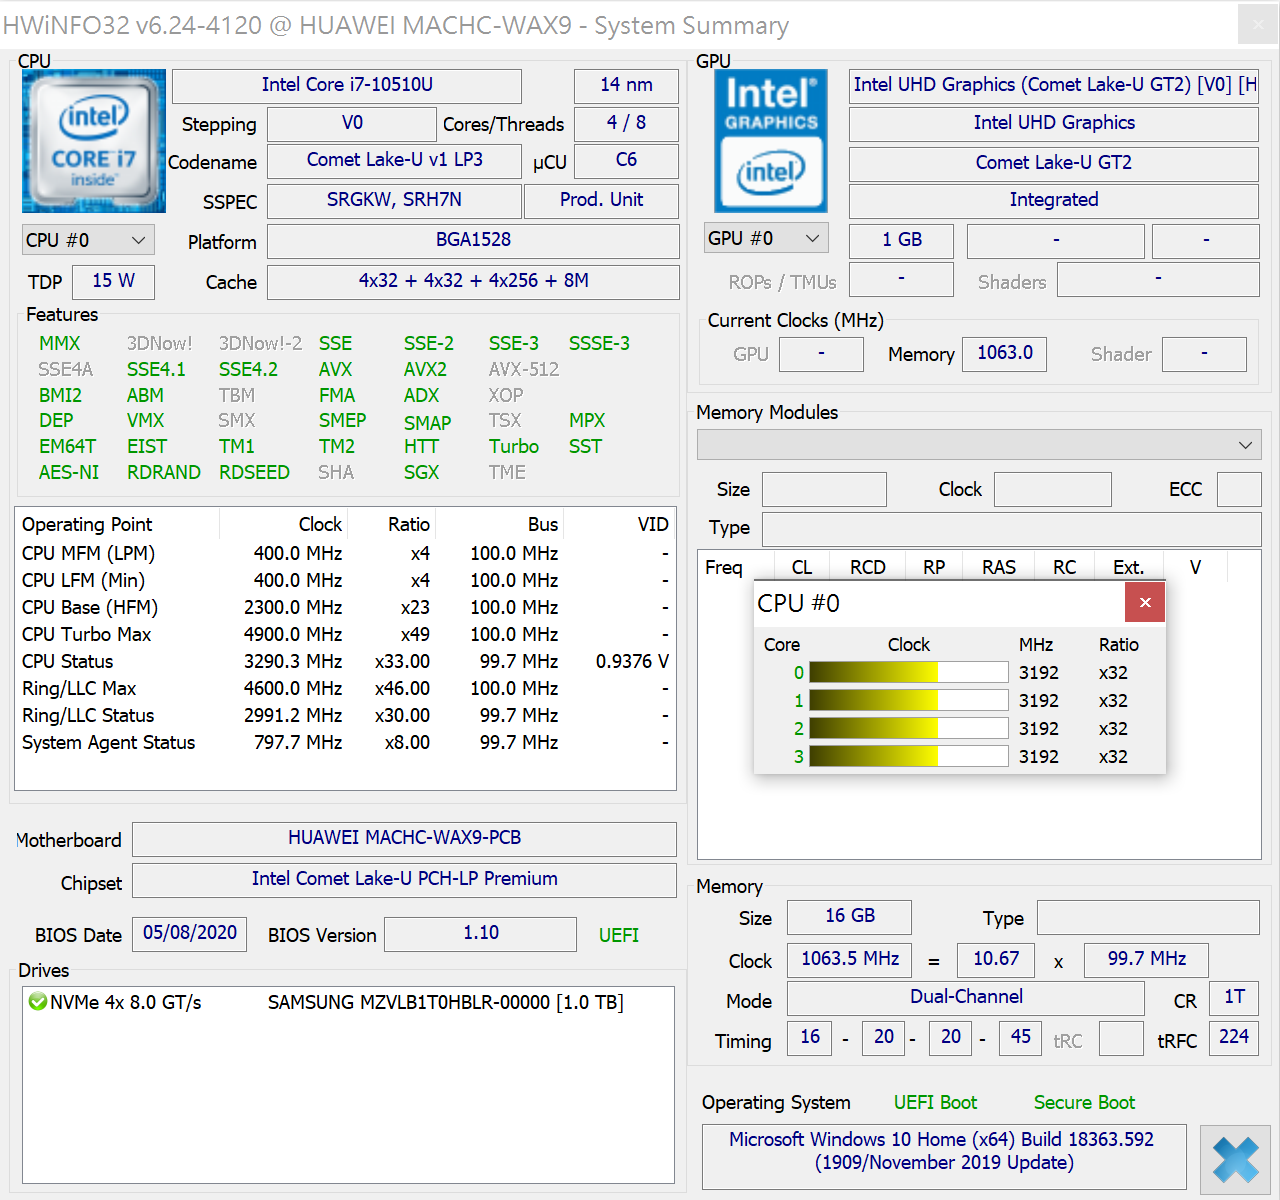Click the Dual-Channel mode value

(x=966, y=998)
